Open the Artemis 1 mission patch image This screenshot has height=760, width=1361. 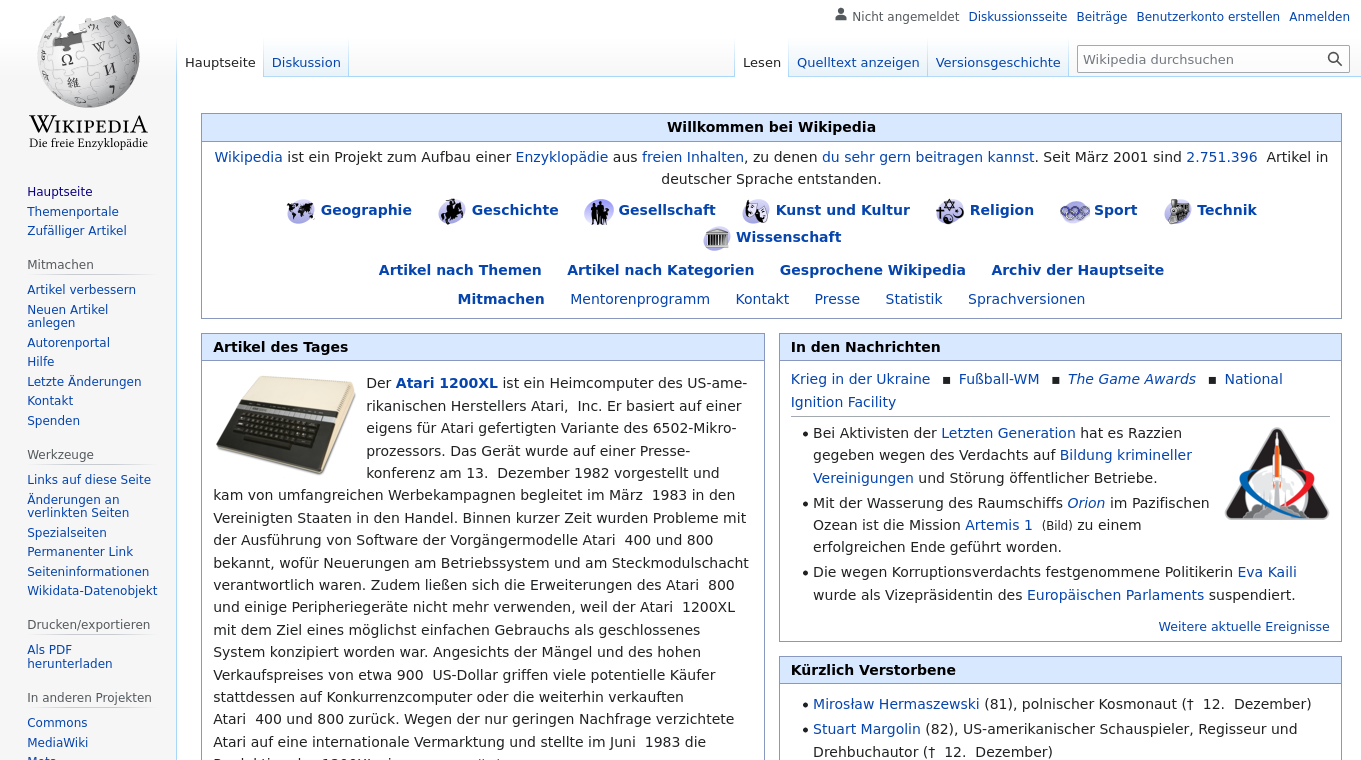click(x=1276, y=475)
